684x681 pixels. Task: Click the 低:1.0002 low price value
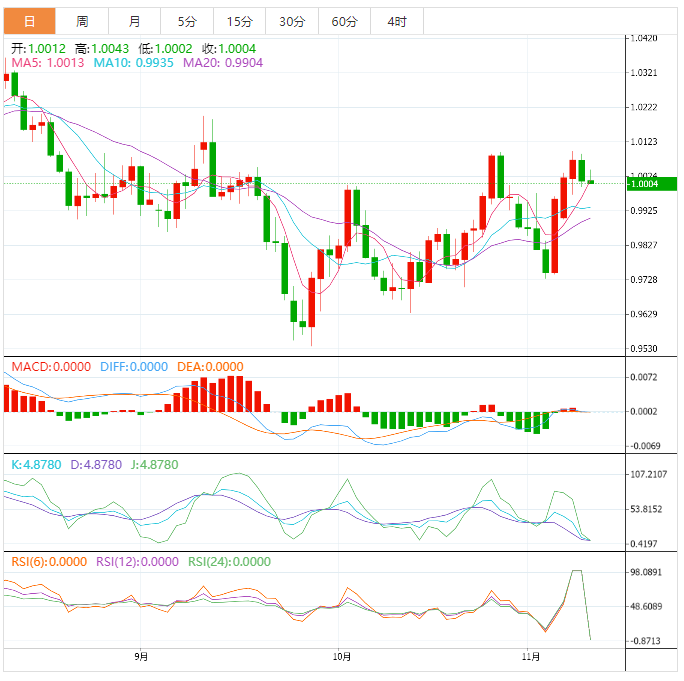(x=165, y=48)
